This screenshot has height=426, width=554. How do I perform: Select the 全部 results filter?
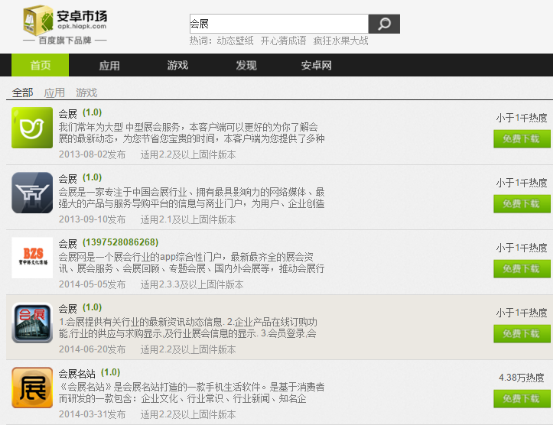23,93
